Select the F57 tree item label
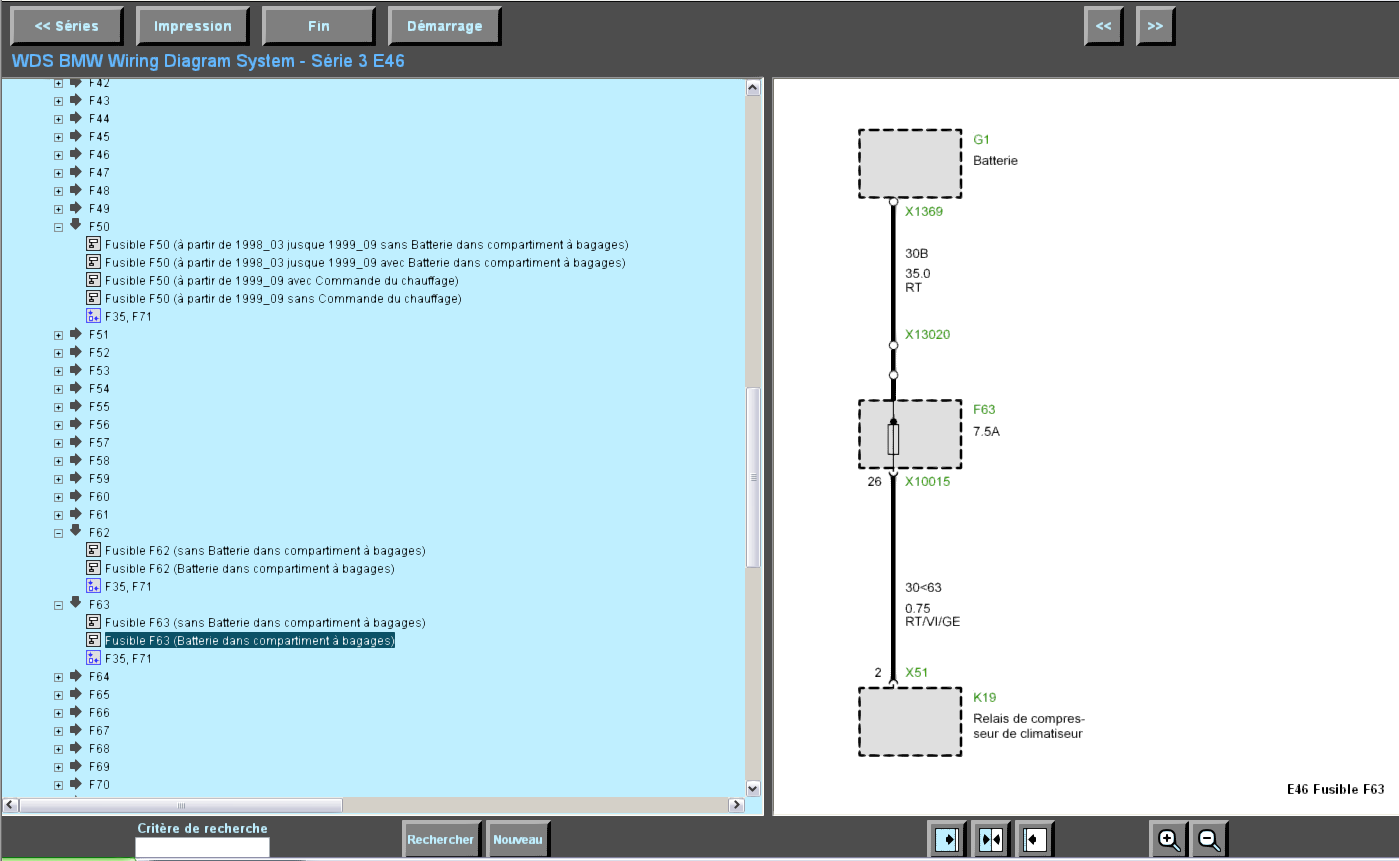Image resolution: width=1399 pixels, height=861 pixels. point(99,443)
